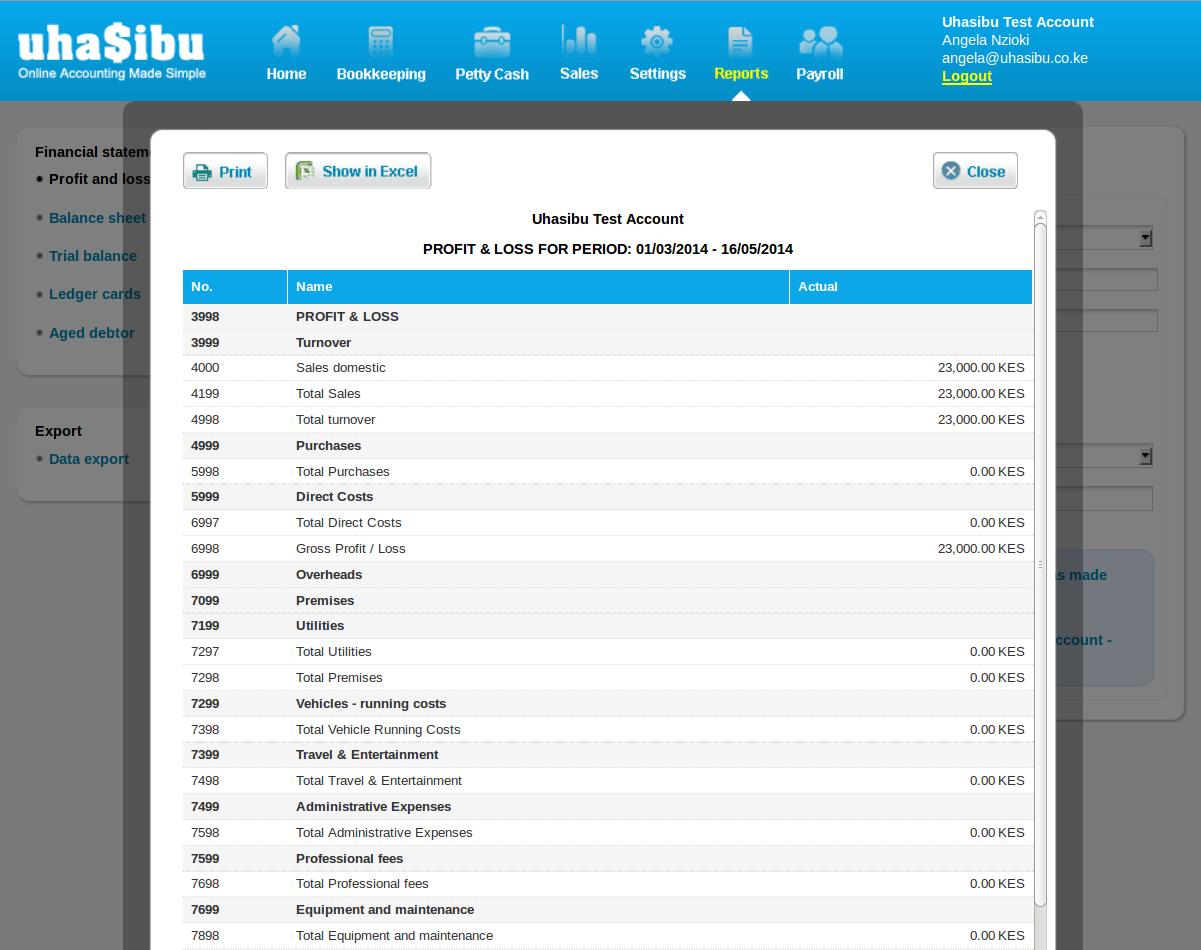Click the 'Premises' section heading

pyautogui.click(x=325, y=601)
